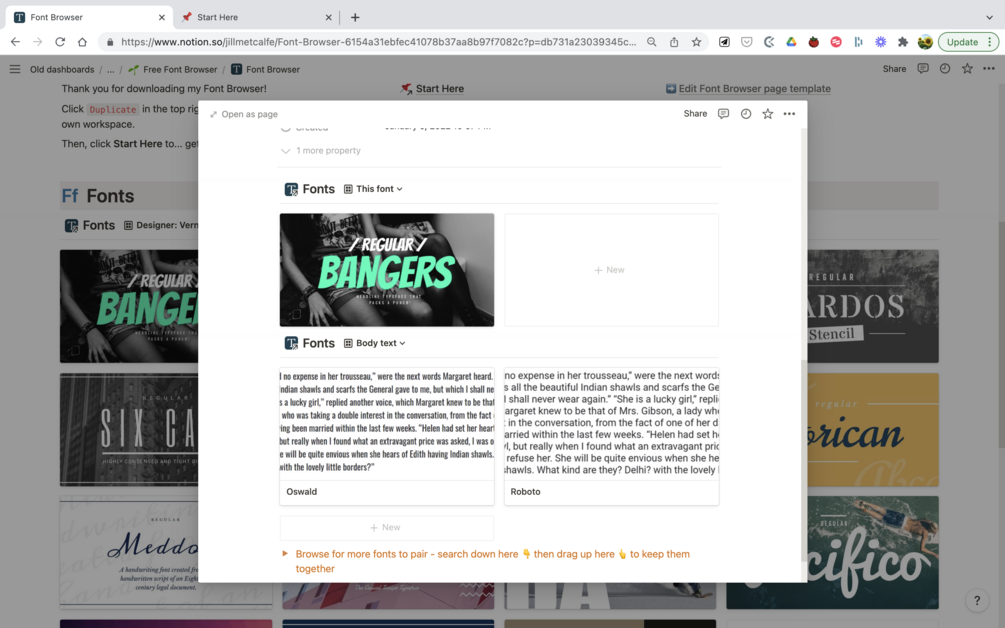Open the Notion sidebar hamburger menu
Screen dimensions: 1005x628
(15, 69)
